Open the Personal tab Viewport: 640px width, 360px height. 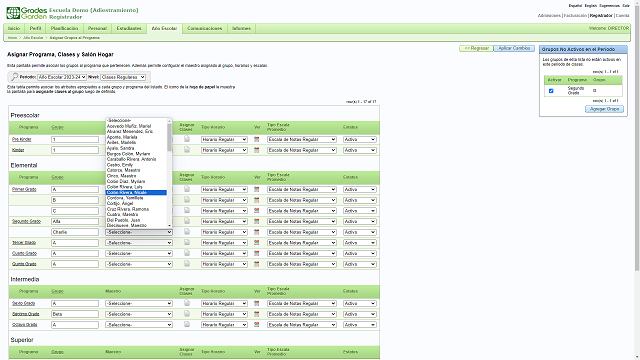(97, 29)
